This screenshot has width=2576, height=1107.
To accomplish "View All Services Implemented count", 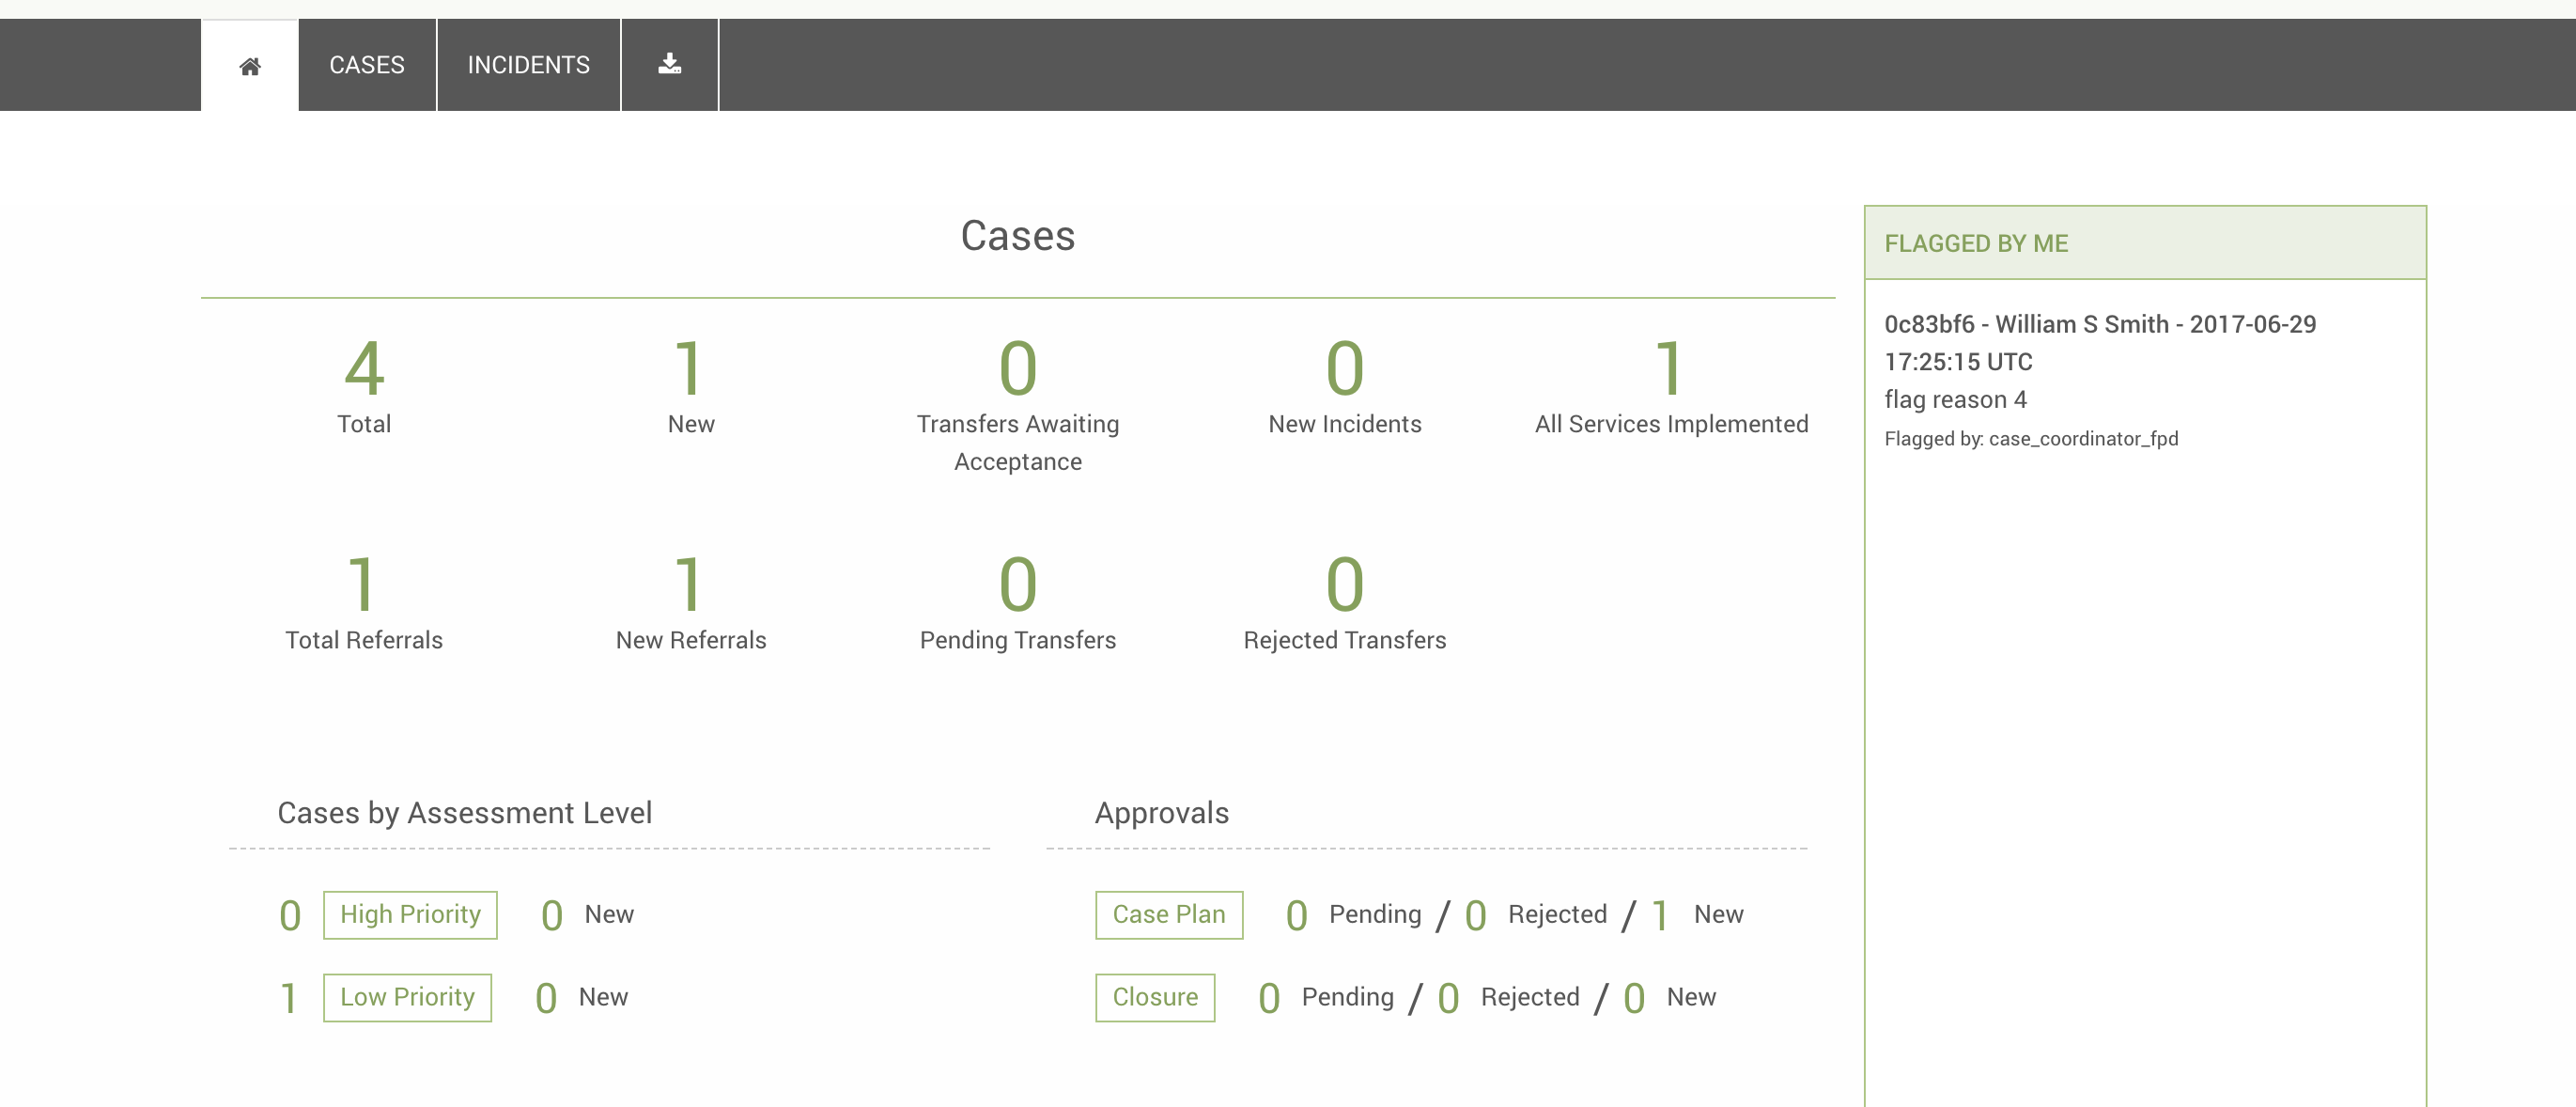I will coord(1670,368).
